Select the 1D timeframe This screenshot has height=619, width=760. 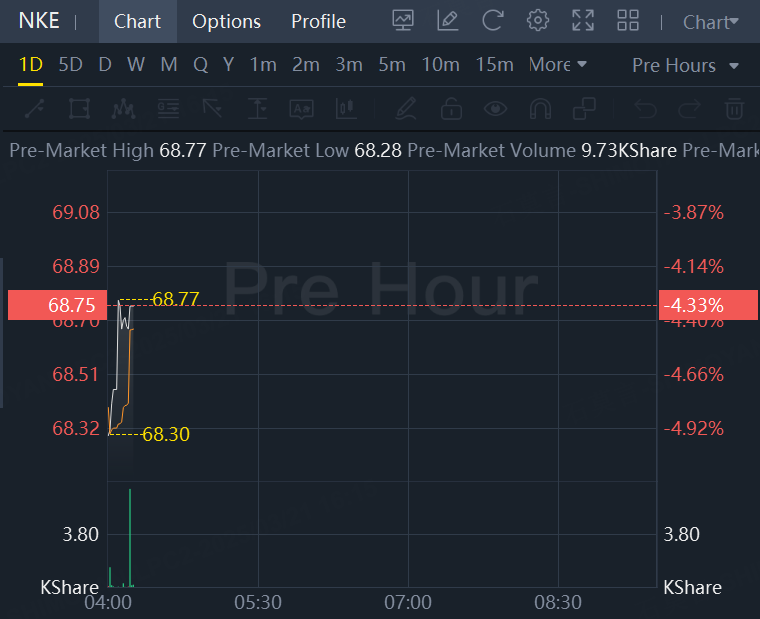click(30, 65)
